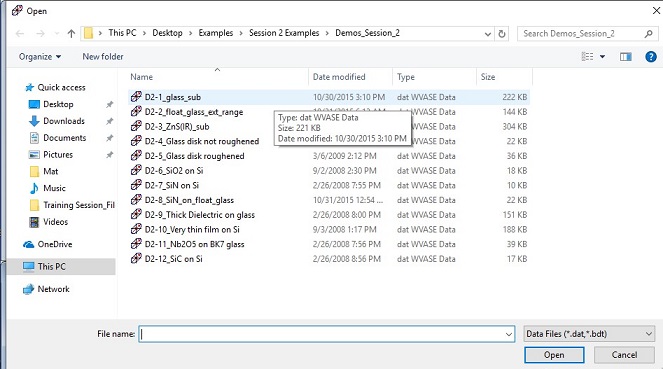663x369 pixels.
Task: Click the back navigation arrow
Action: click(x=20, y=33)
